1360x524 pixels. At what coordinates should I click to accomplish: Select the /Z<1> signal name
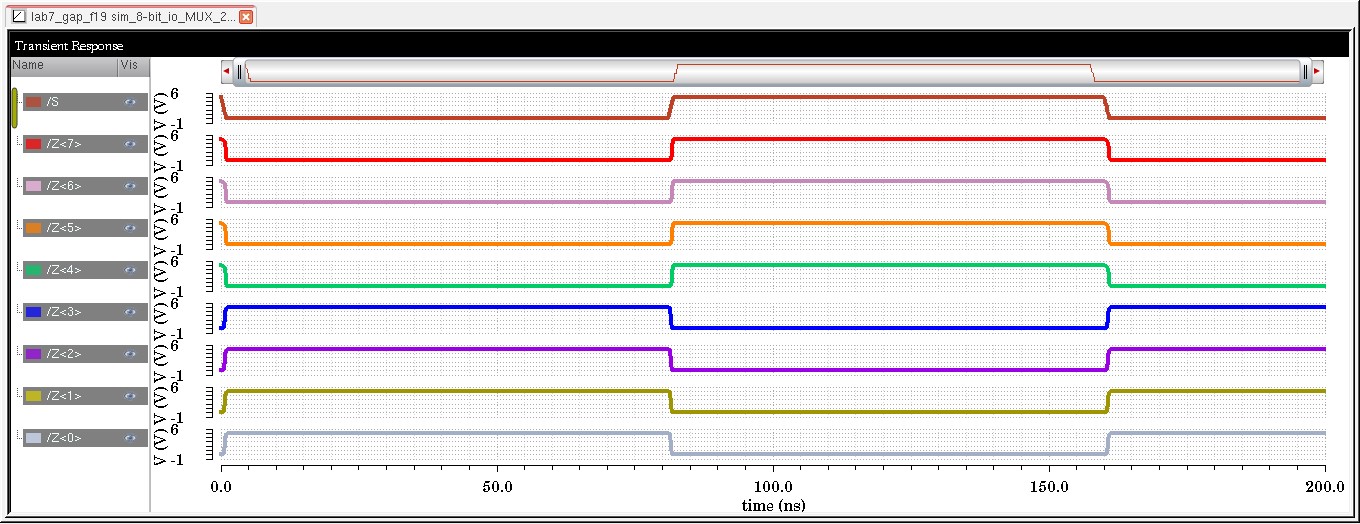[63, 396]
